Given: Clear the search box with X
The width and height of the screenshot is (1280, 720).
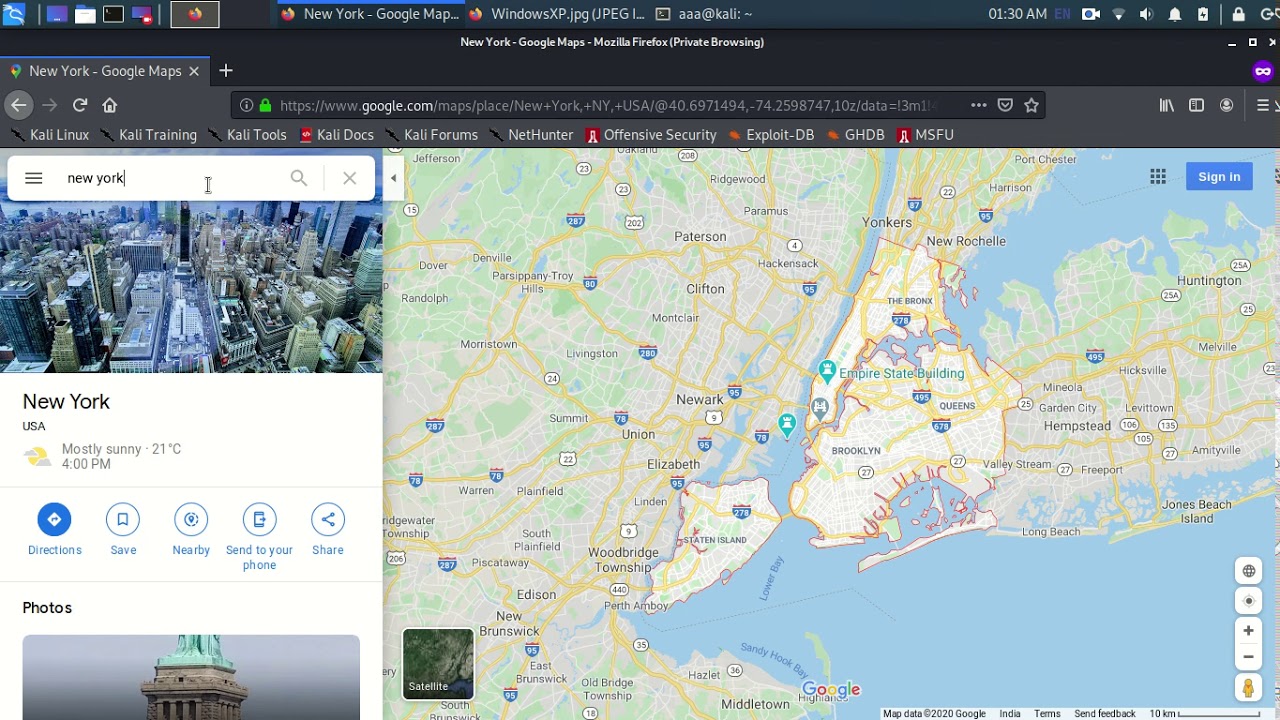Looking at the screenshot, I should [349, 178].
